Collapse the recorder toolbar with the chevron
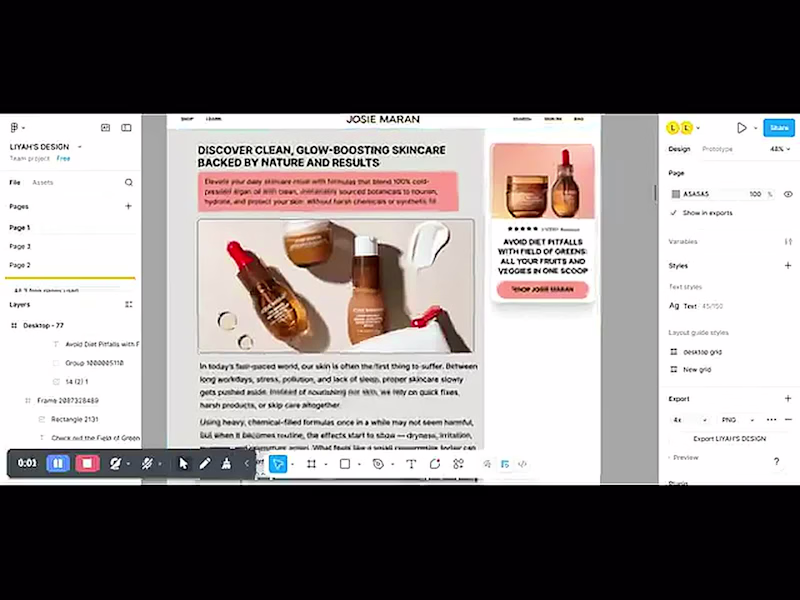The width and height of the screenshot is (800, 600). pos(247,463)
